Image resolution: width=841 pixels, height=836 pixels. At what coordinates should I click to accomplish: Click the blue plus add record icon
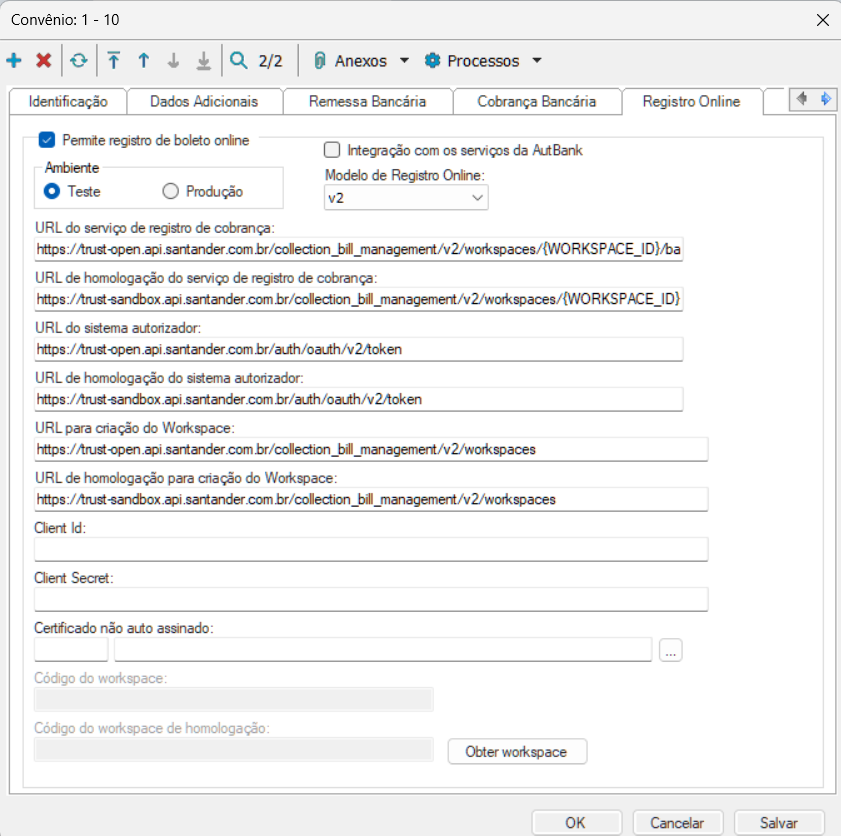[x=14, y=61]
